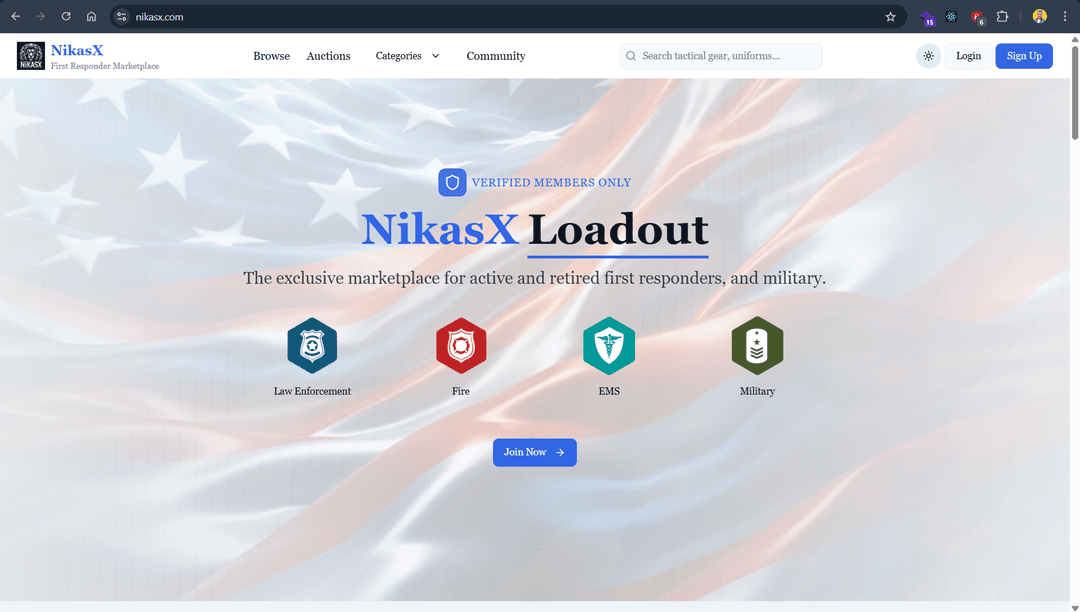The height and width of the screenshot is (612, 1080).
Task: Reload the page in browser
Action: click(x=66, y=17)
